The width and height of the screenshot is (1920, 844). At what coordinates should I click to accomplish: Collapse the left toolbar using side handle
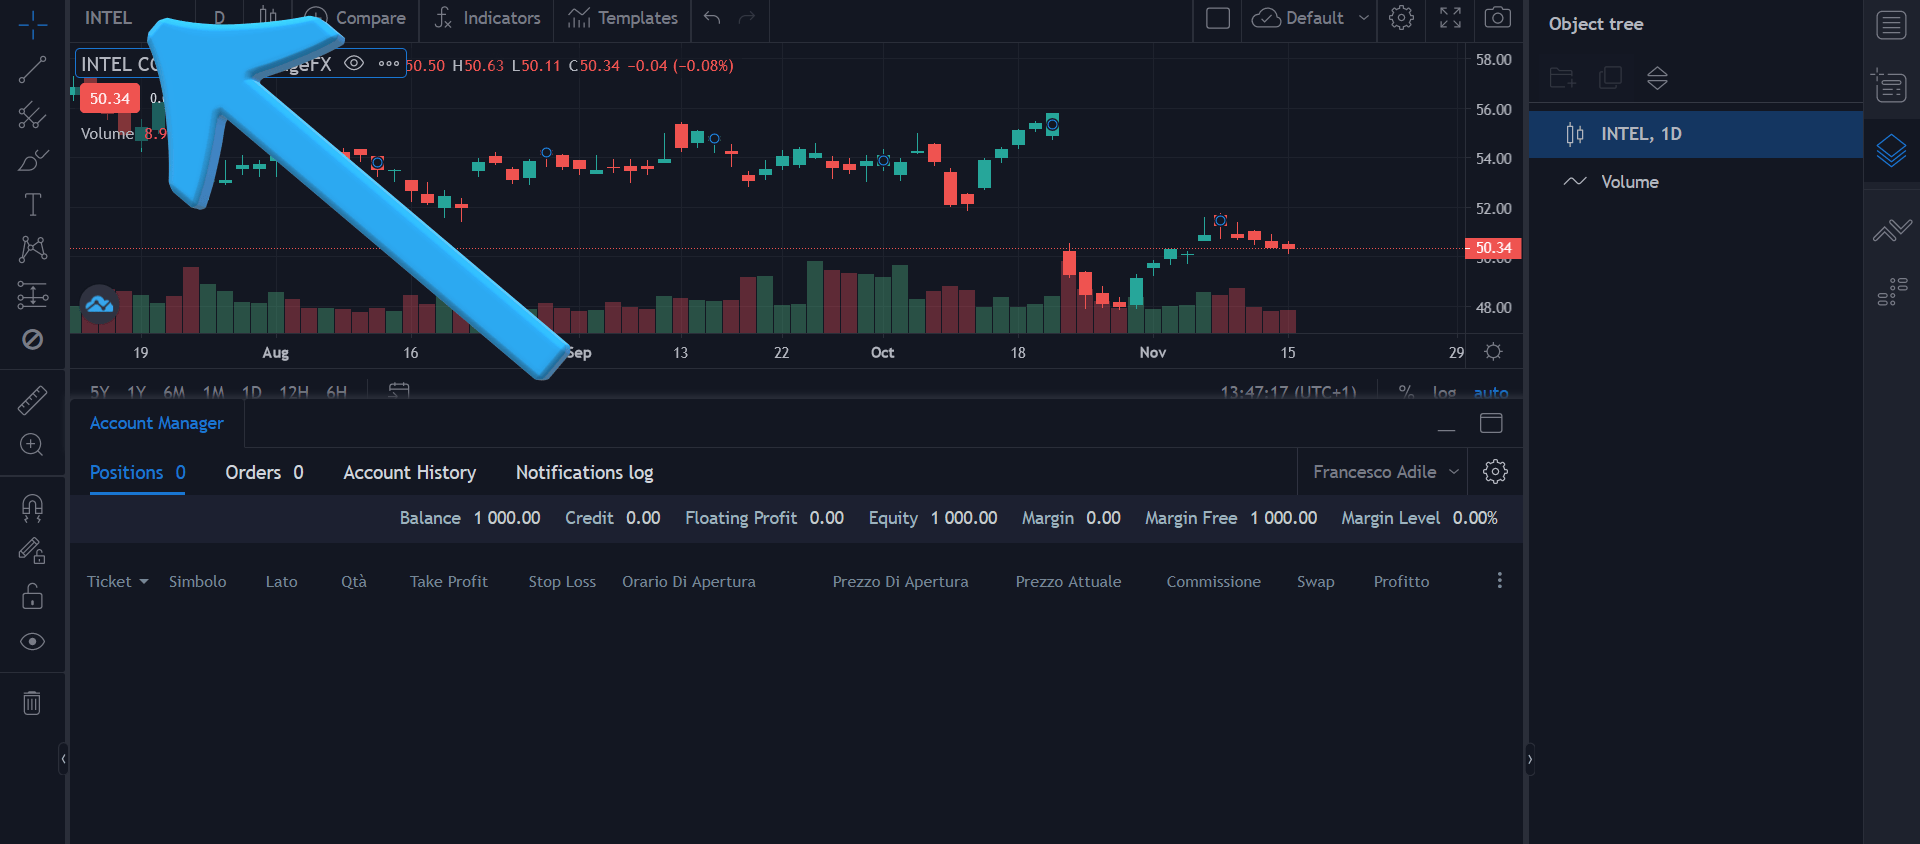tap(63, 759)
